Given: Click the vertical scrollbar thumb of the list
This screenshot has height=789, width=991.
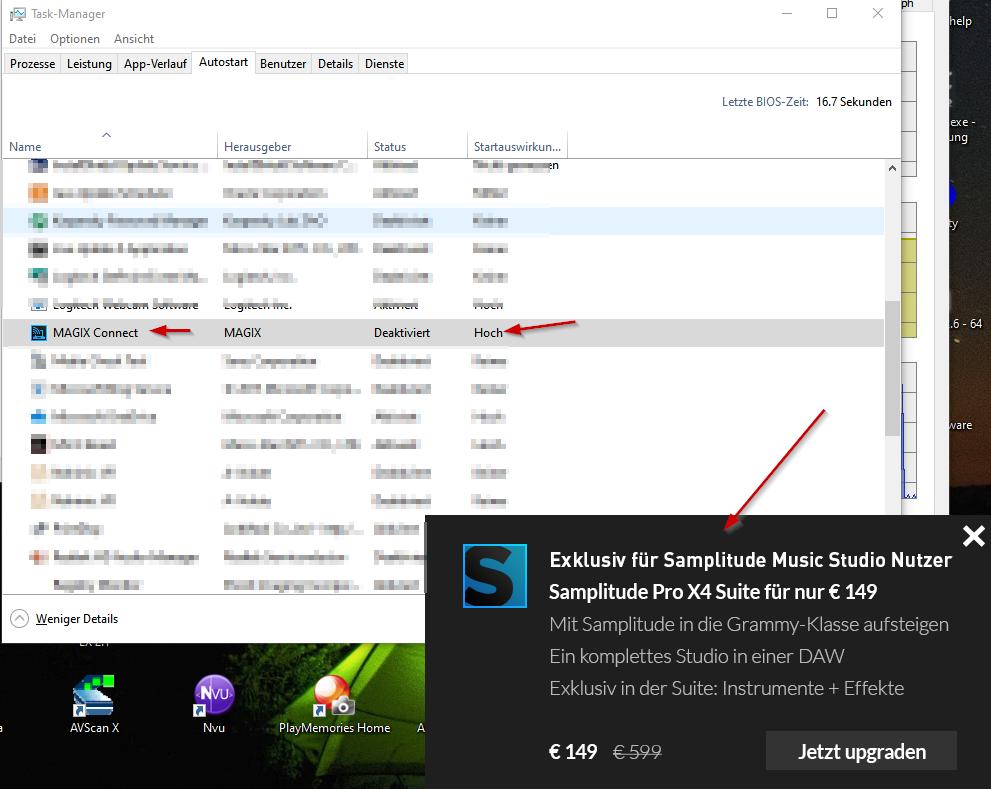Looking at the screenshot, I should click(892, 368).
